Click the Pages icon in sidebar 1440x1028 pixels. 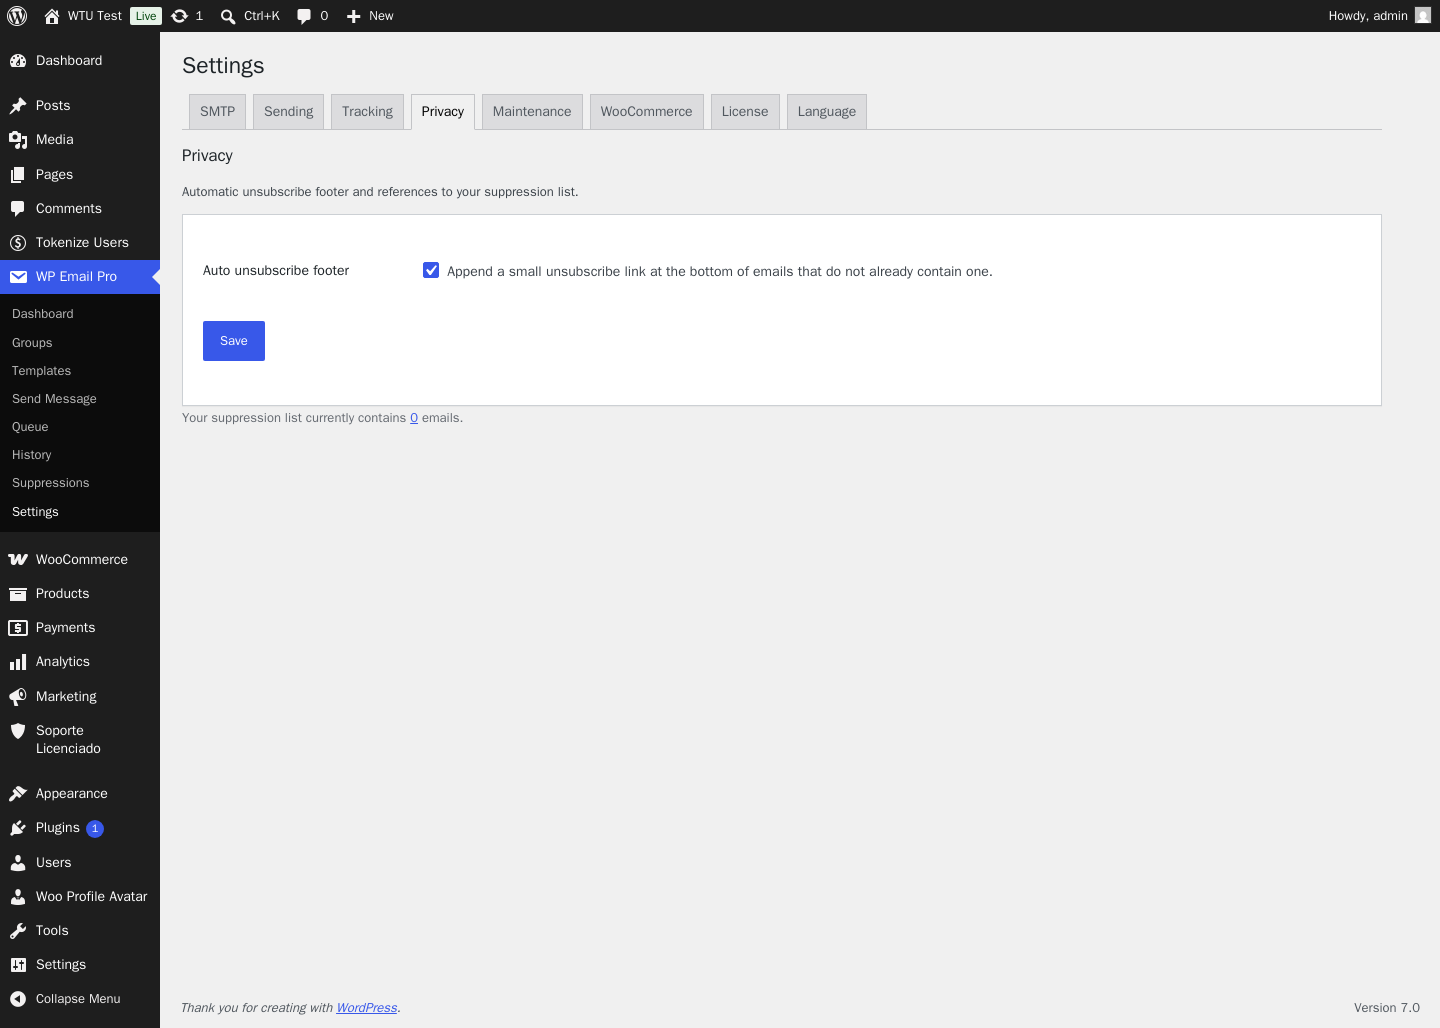[x=18, y=175]
